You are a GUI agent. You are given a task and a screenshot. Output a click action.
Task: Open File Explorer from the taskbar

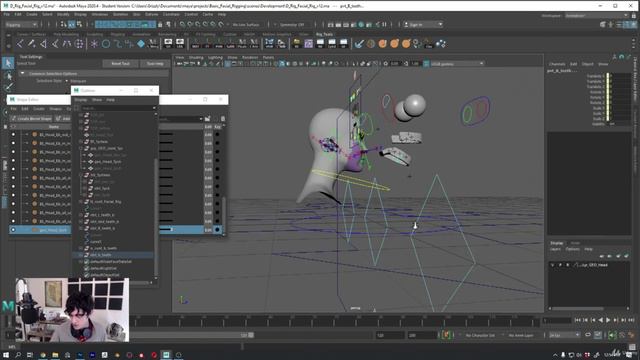[x=55, y=355]
